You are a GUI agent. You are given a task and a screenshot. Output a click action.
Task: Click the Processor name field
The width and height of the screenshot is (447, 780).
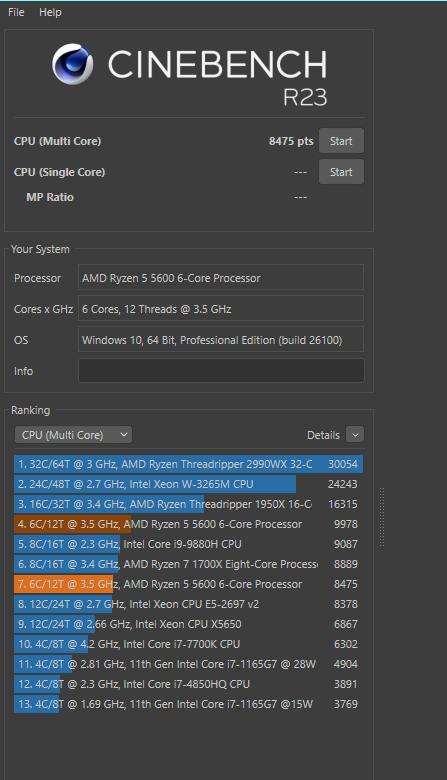click(221, 278)
